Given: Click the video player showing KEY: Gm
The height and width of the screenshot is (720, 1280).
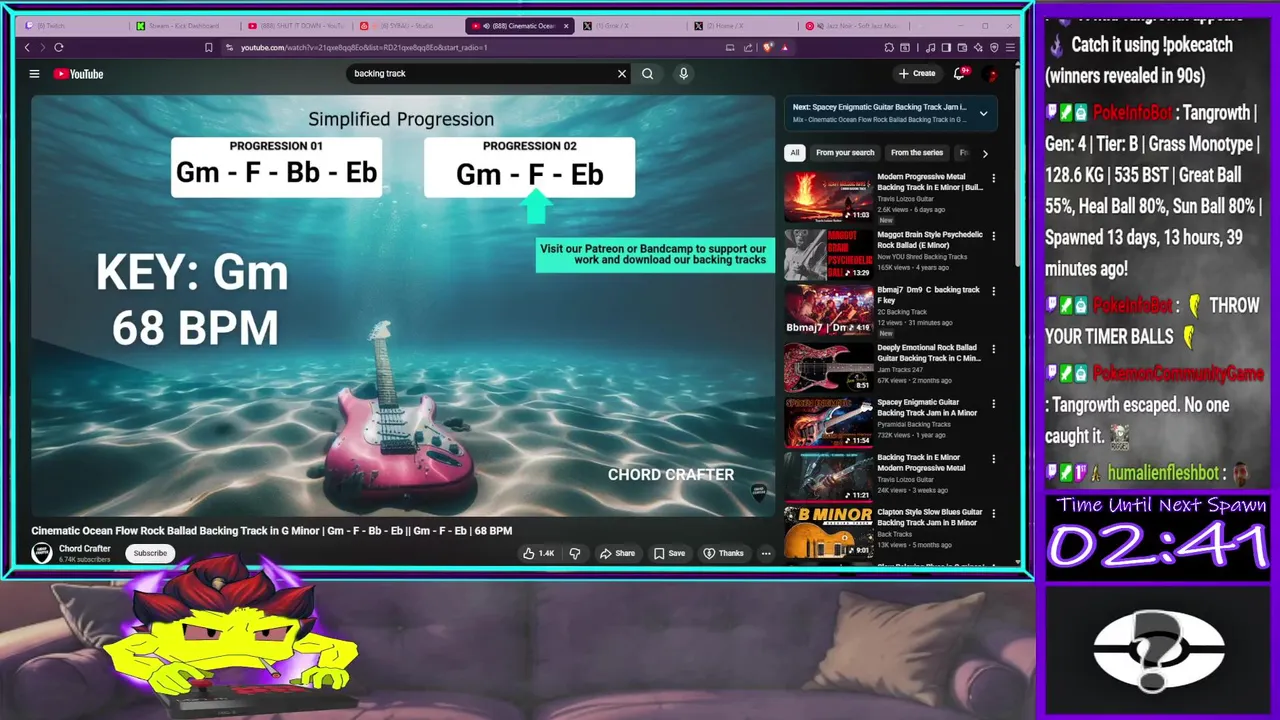Looking at the screenshot, I should click(x=402, y=306).
